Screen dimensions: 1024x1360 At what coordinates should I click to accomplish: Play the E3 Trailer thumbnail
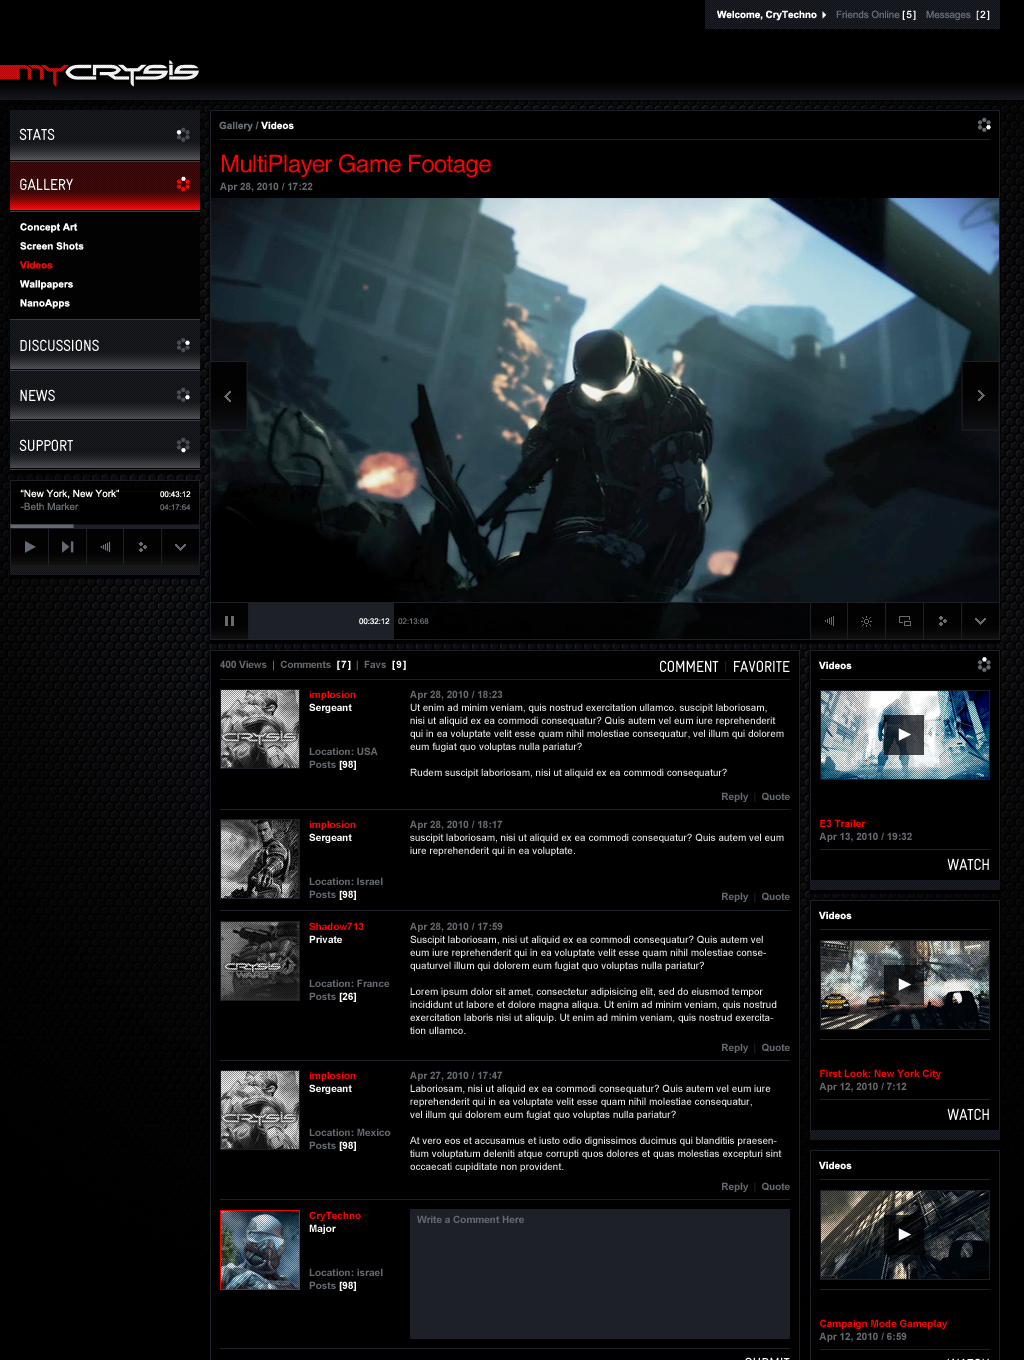(904, 735)
